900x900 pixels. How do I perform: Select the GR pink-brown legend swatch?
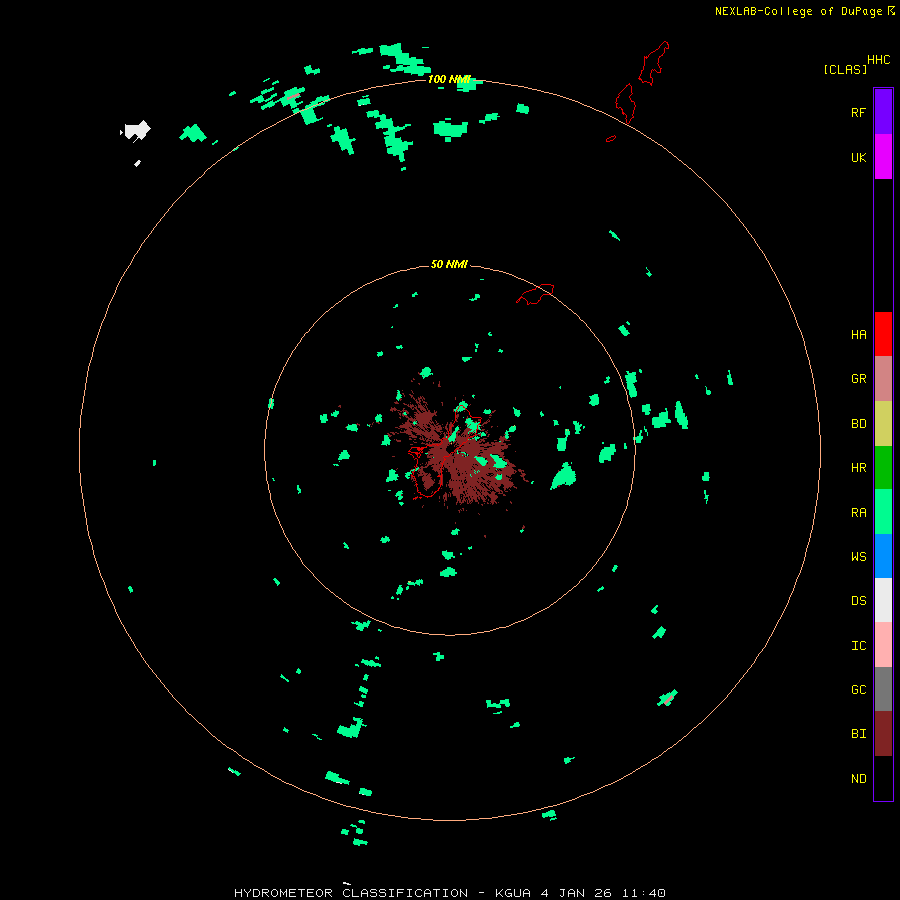[x=883, y=379]
